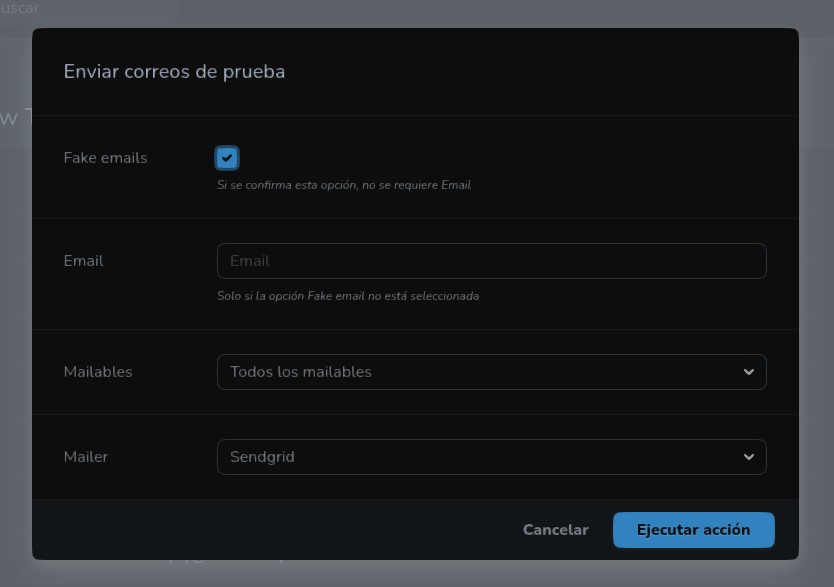Click the background search box behind modal
The width and height of the screenshot is (834, 587).
(x=90, y=9)
